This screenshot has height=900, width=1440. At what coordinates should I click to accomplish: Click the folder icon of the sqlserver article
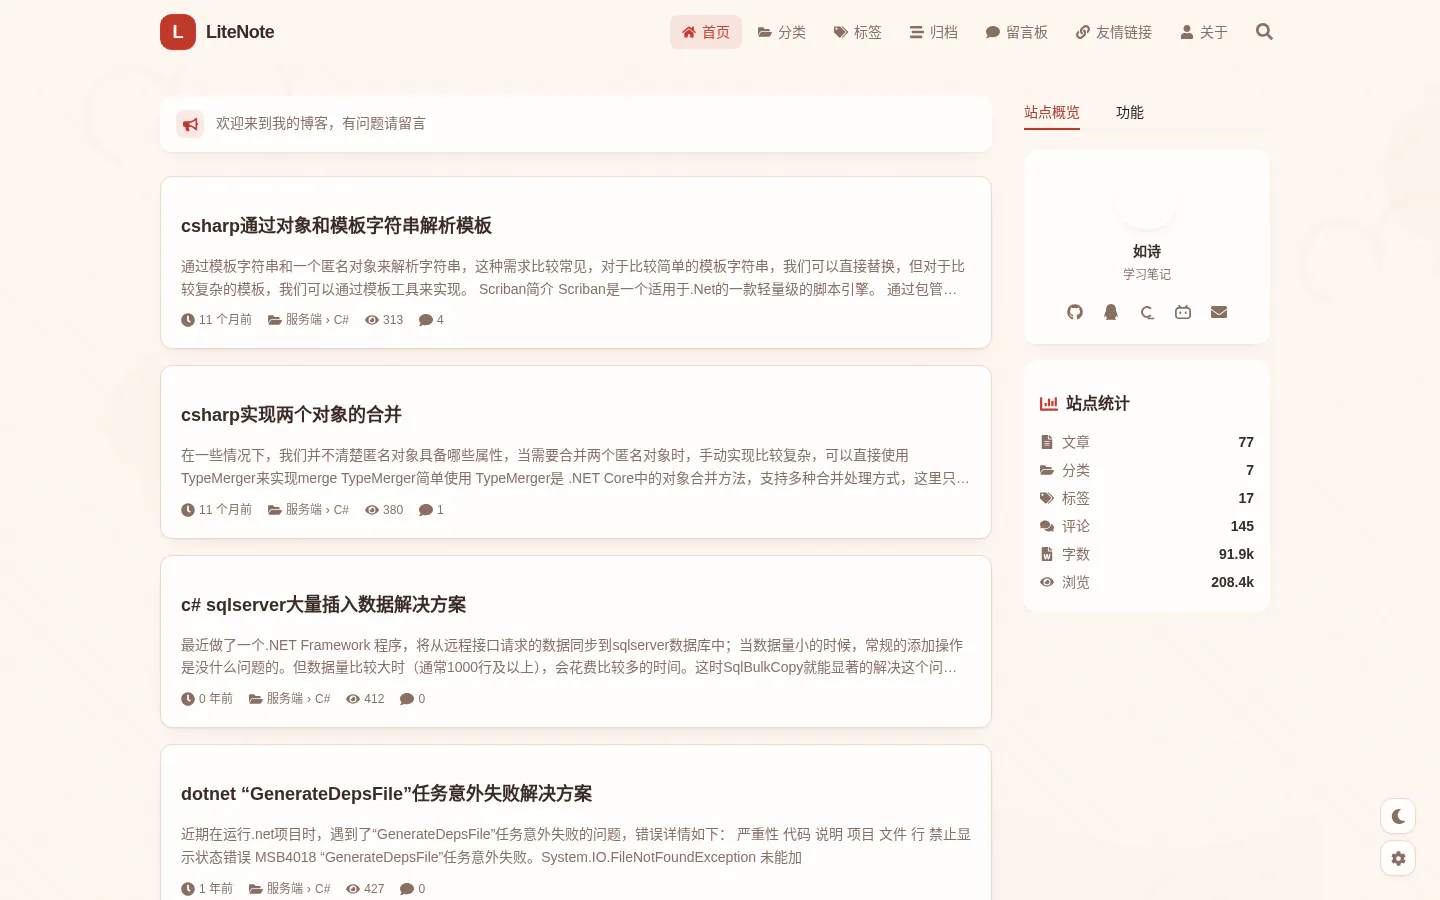(x=256, y=699)
